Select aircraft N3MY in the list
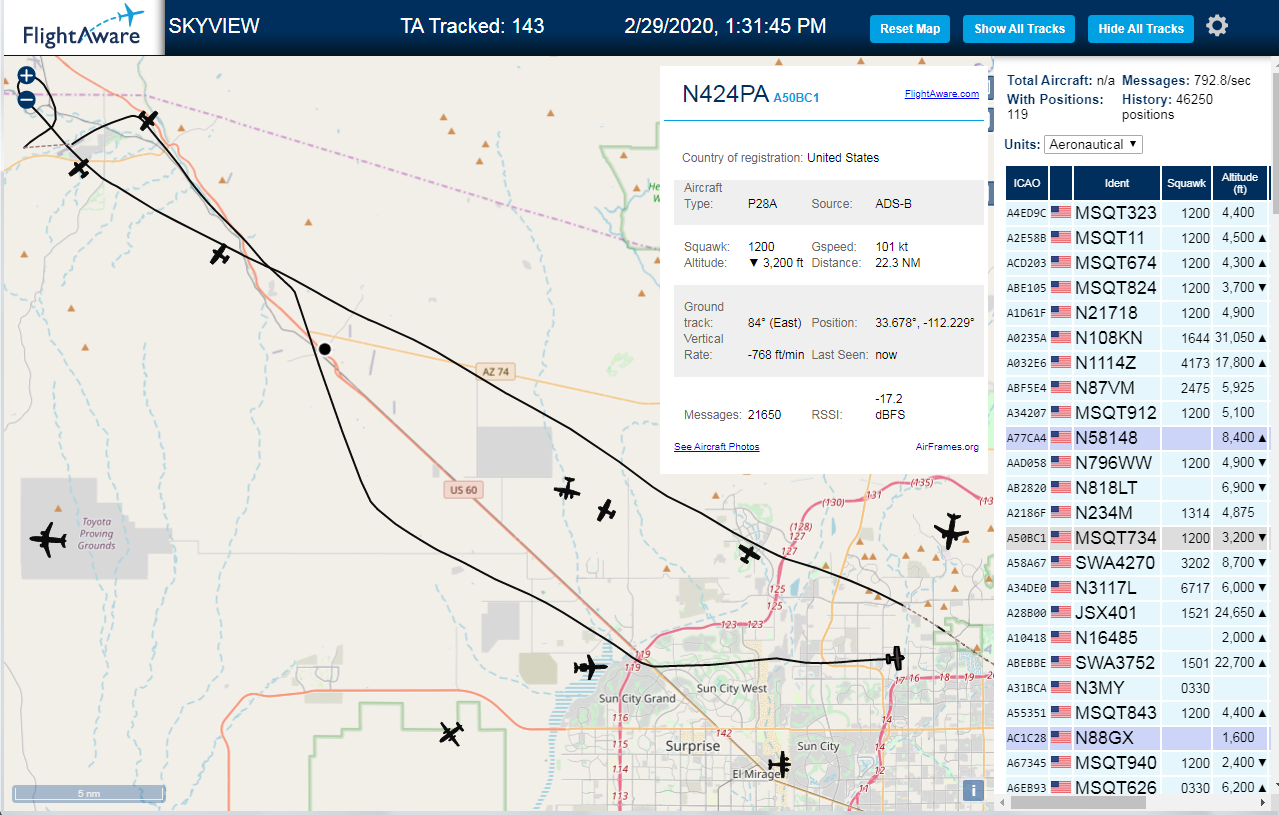The width and height of the screenshot is (1279, 815). point(1137,688)
